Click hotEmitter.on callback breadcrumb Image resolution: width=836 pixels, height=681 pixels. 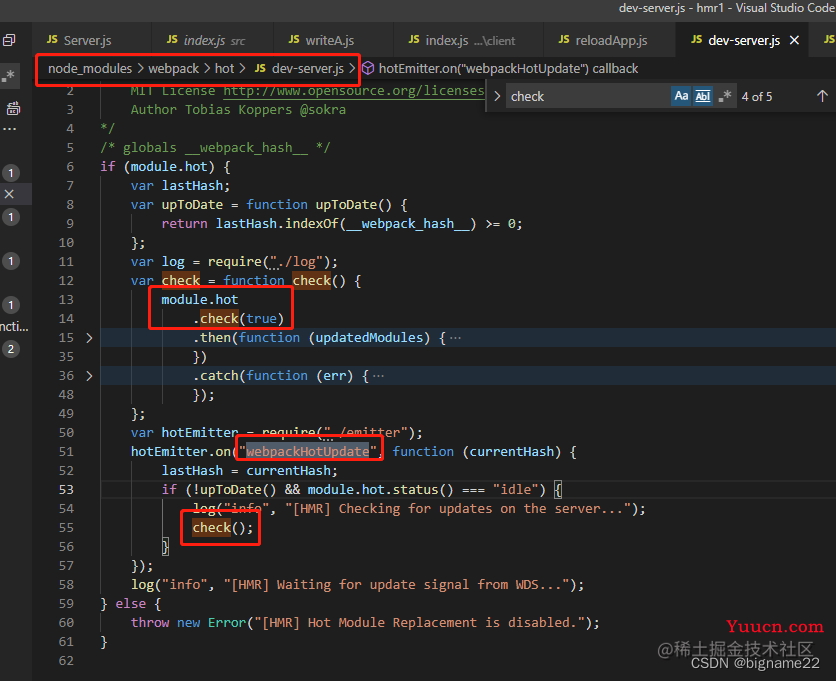click(x=508, y=69)
